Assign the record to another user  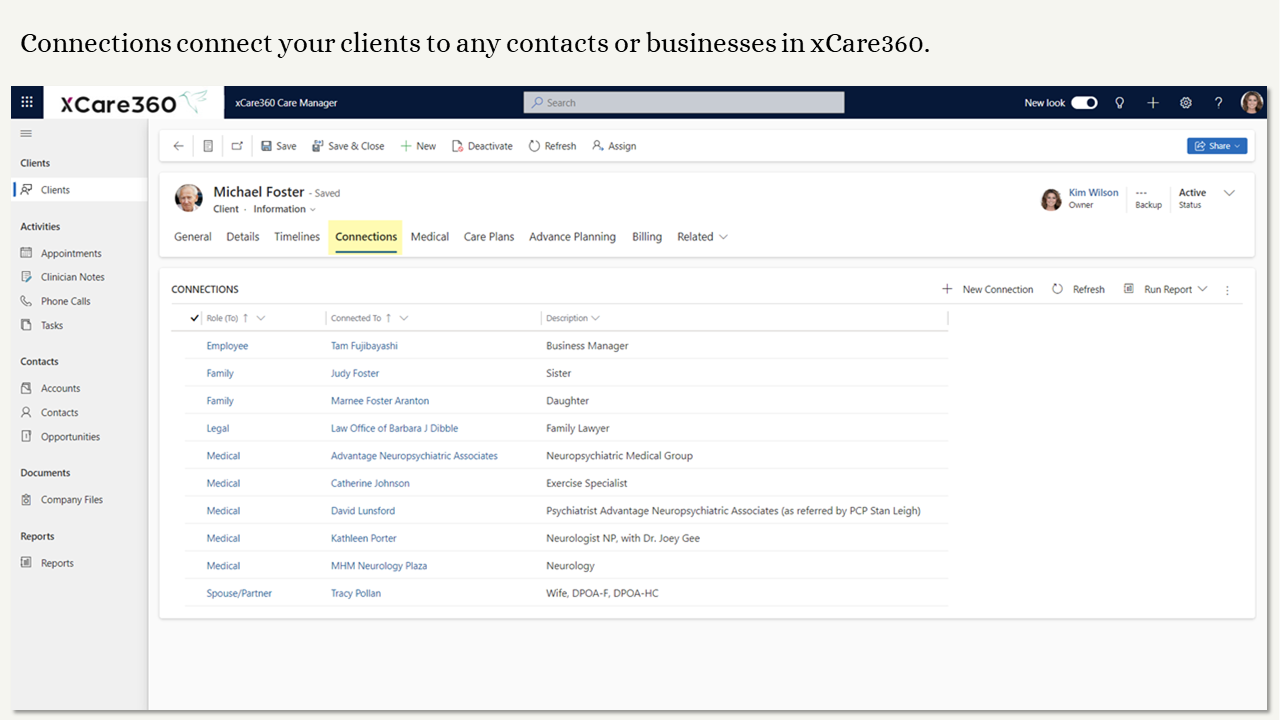[x=614, y=146]
